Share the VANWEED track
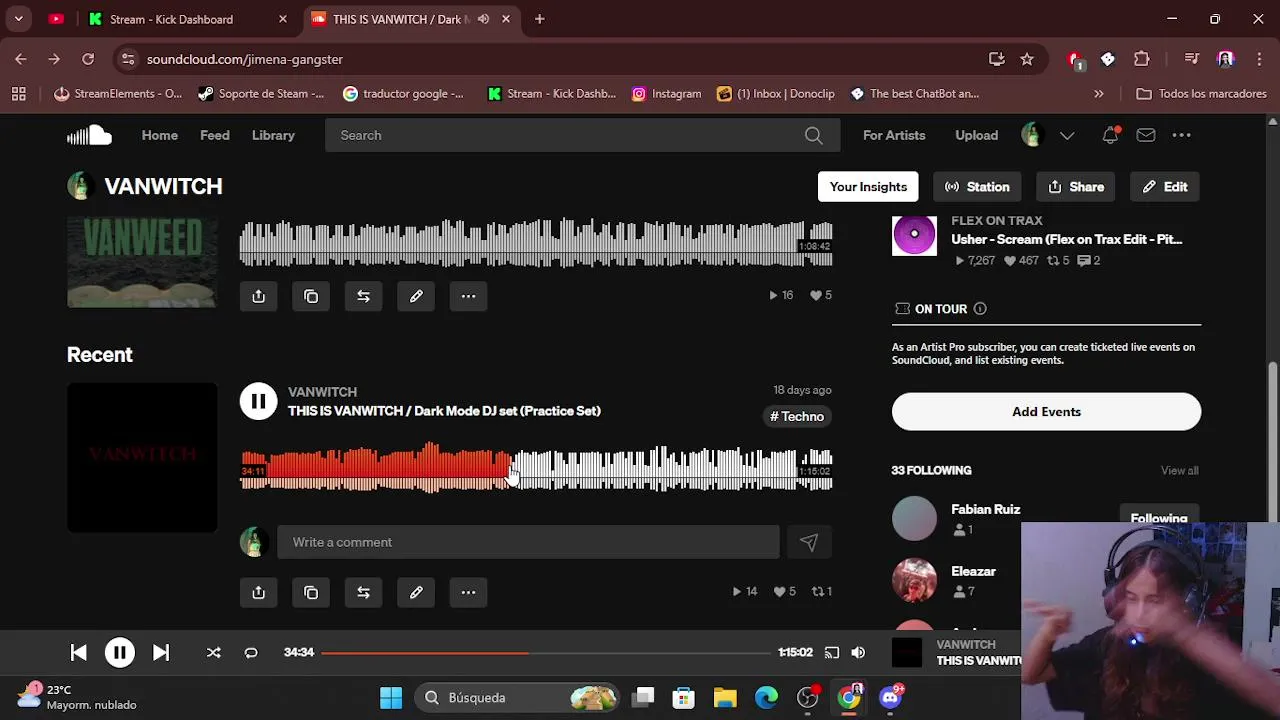Image resolution: width=1280 pixels, height=720 pixels. [259, 296]
